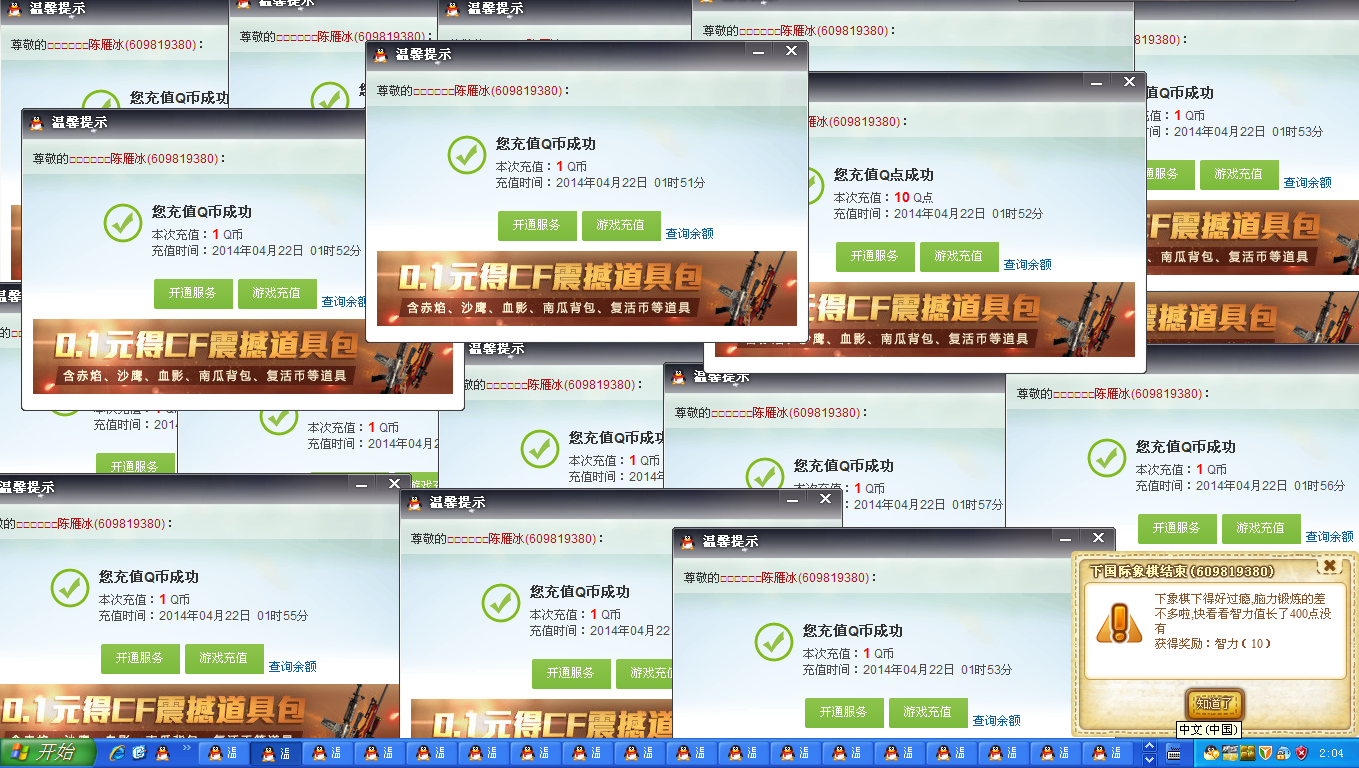Click 游戏充值 in the 01时56分 dialog
Viewport: 1359px width, 768px height.
click(1261, 529)
